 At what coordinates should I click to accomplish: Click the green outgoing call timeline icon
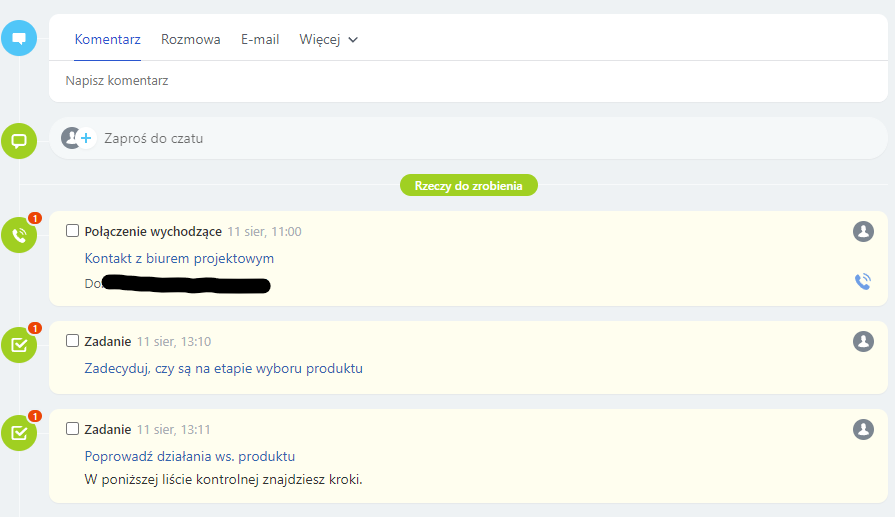coord(19,235)
